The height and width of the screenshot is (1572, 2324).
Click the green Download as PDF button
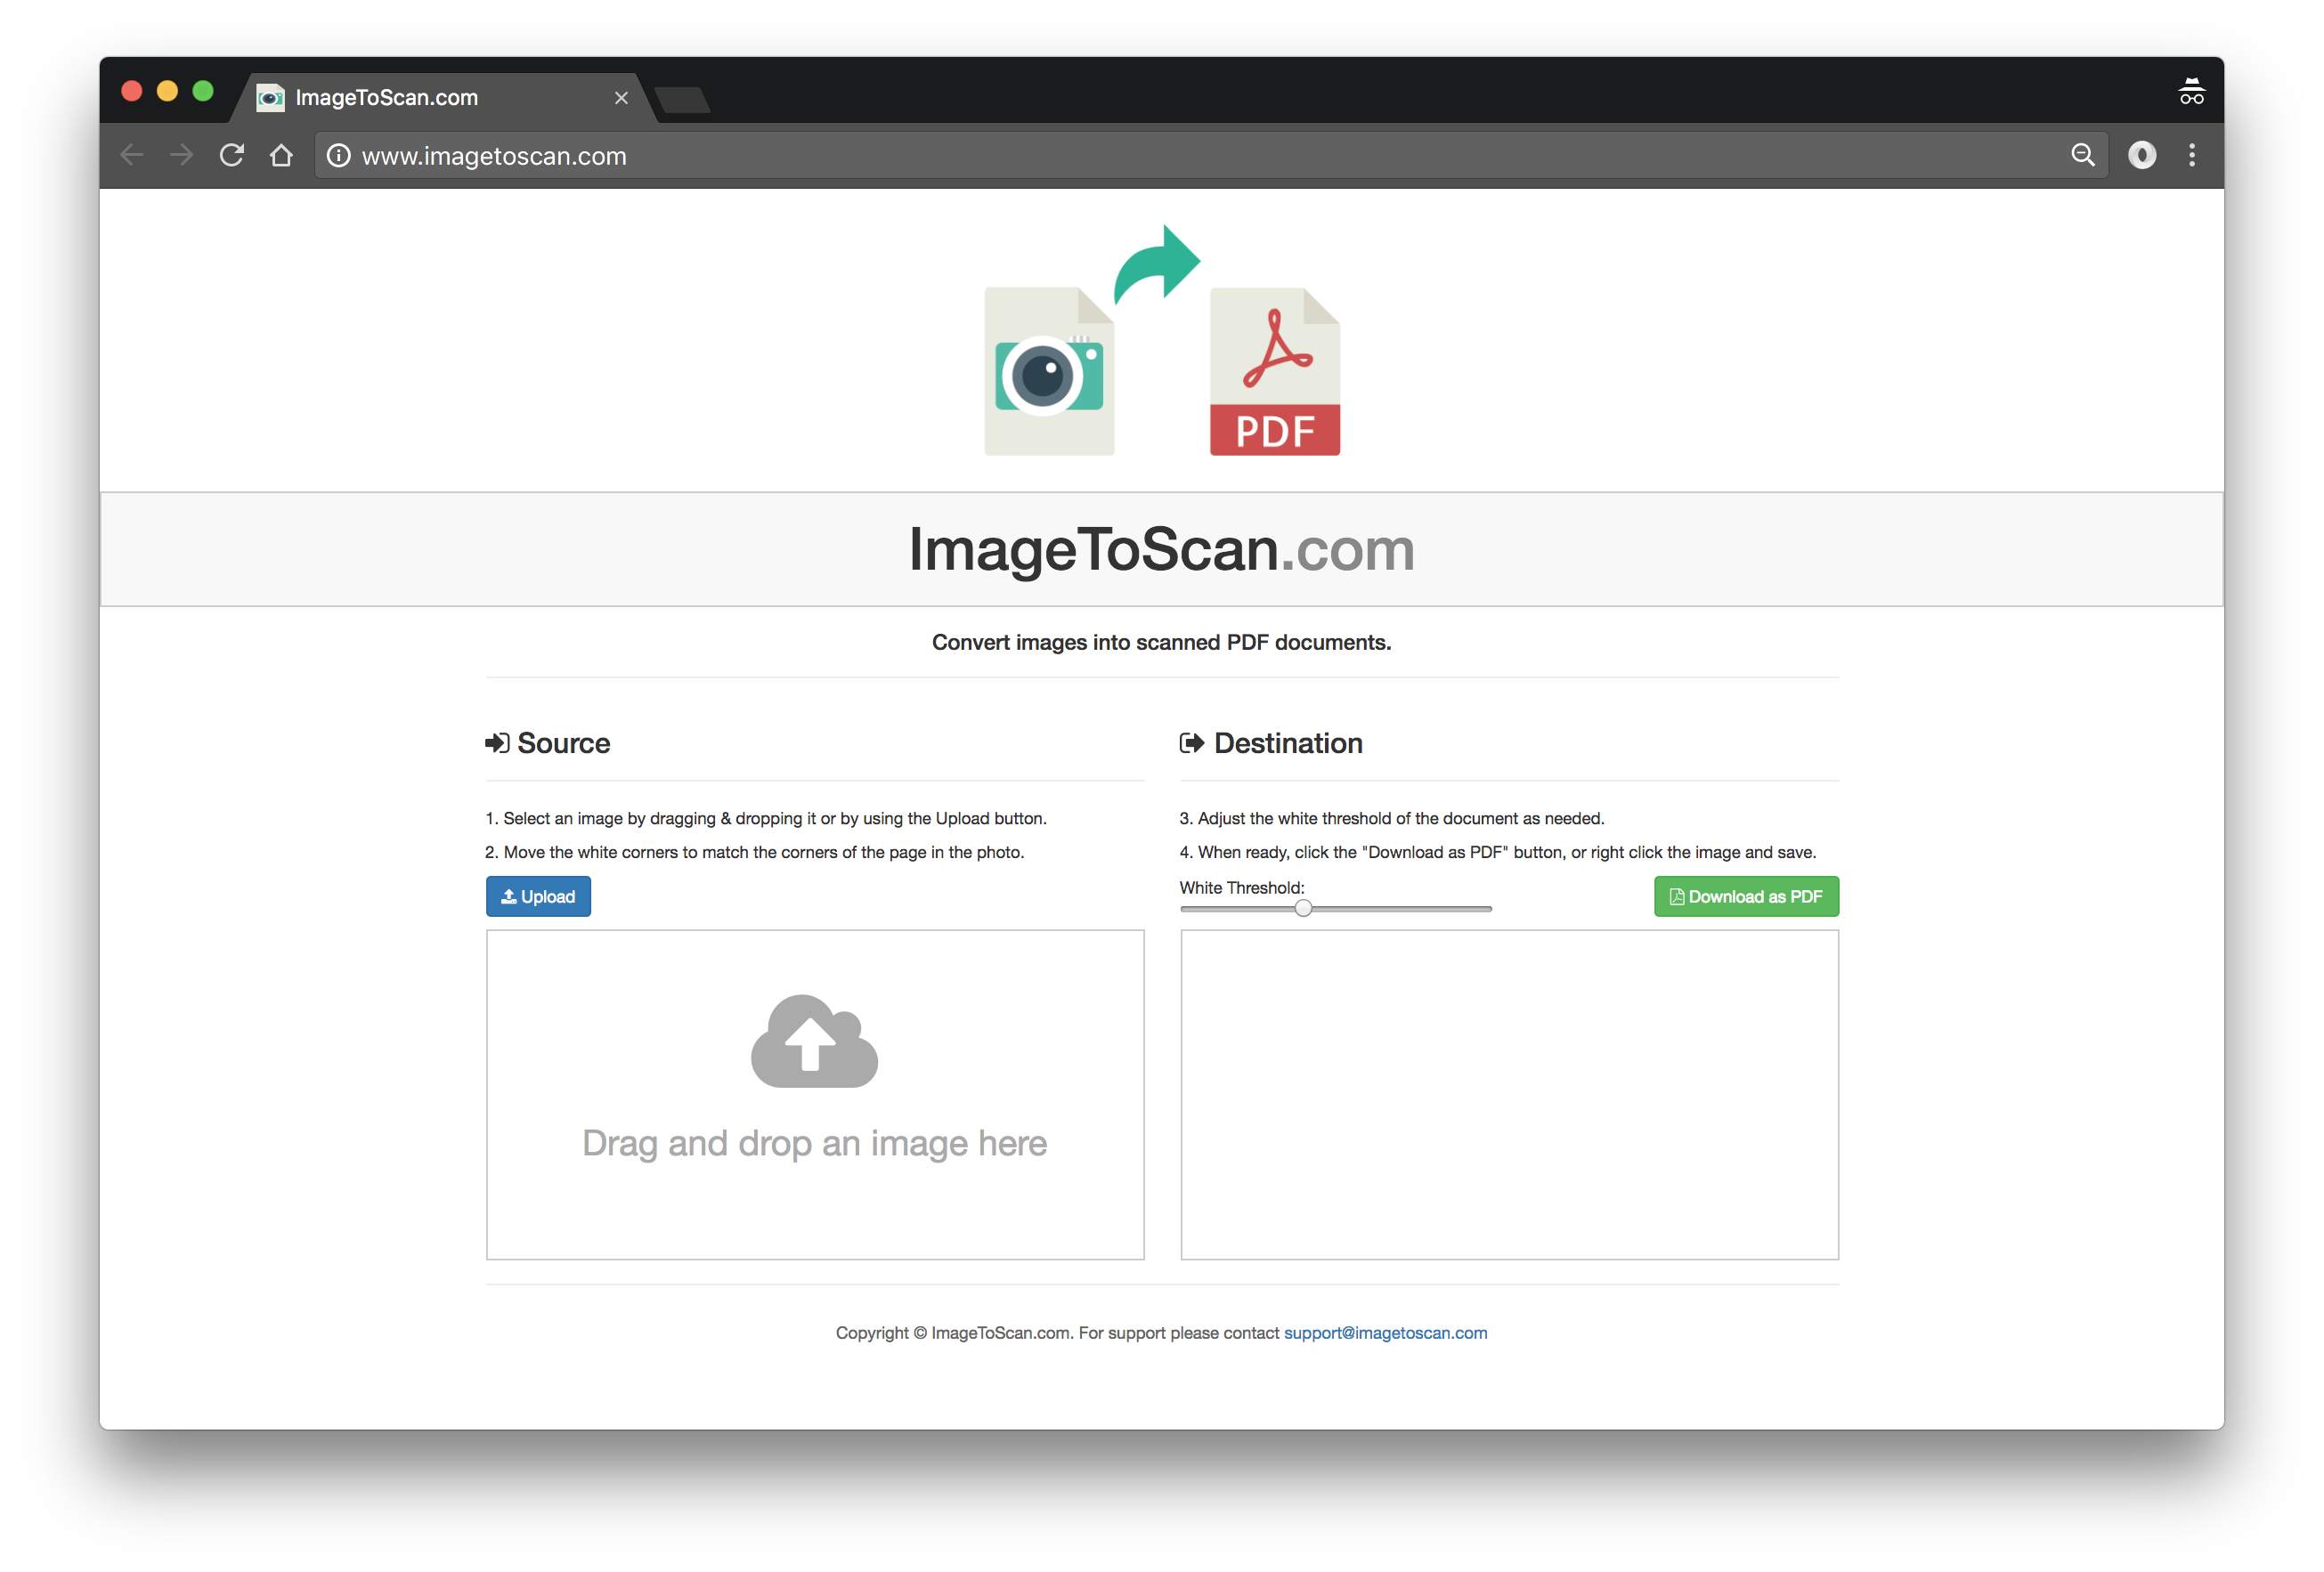pyautogui.click(x=1746, y=896)
